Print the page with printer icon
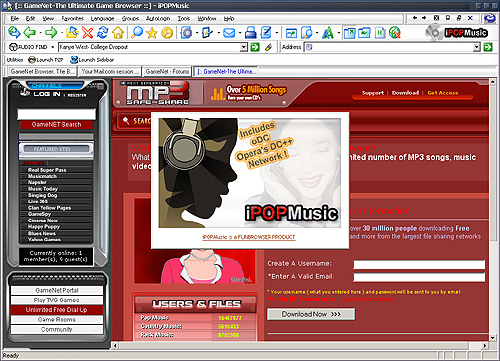 [x=250, y=33]
